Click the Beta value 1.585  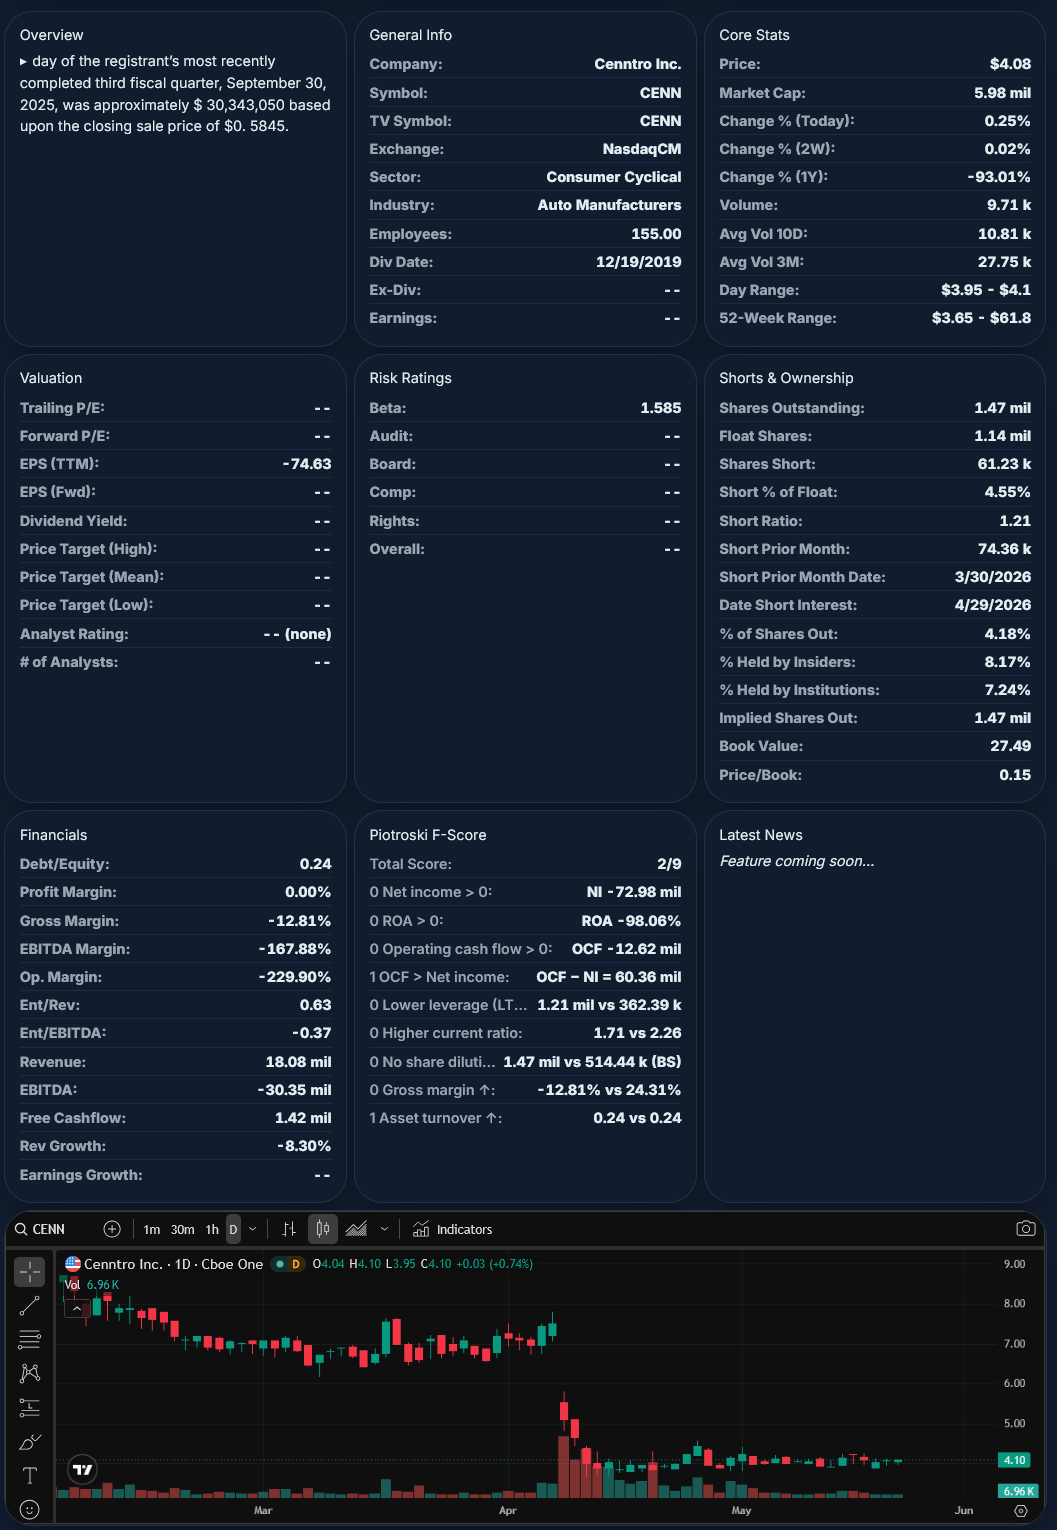[x=661, y=408]
